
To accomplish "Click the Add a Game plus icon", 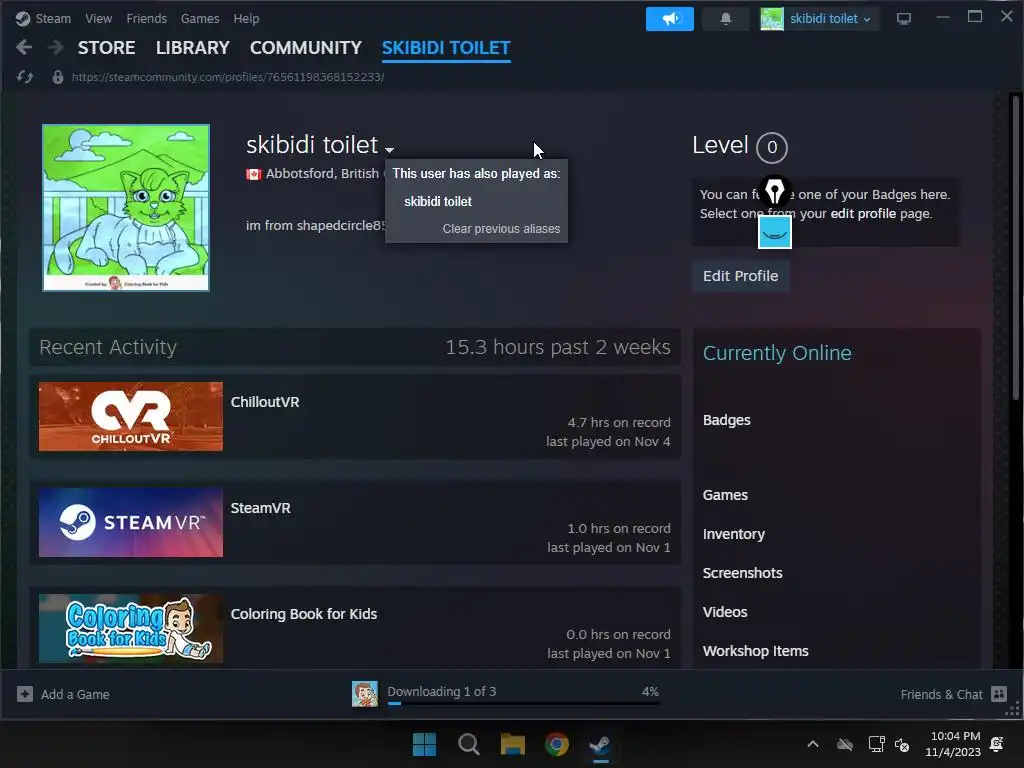I will (25, 694).
